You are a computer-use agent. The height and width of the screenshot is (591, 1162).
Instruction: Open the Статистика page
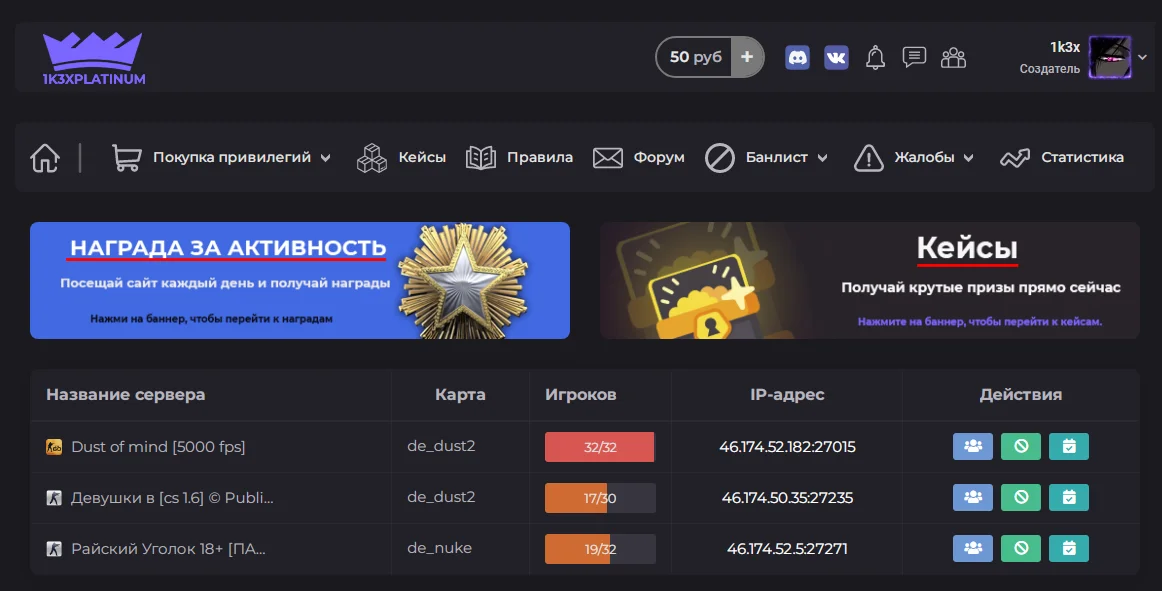[x=1062, y=158]
